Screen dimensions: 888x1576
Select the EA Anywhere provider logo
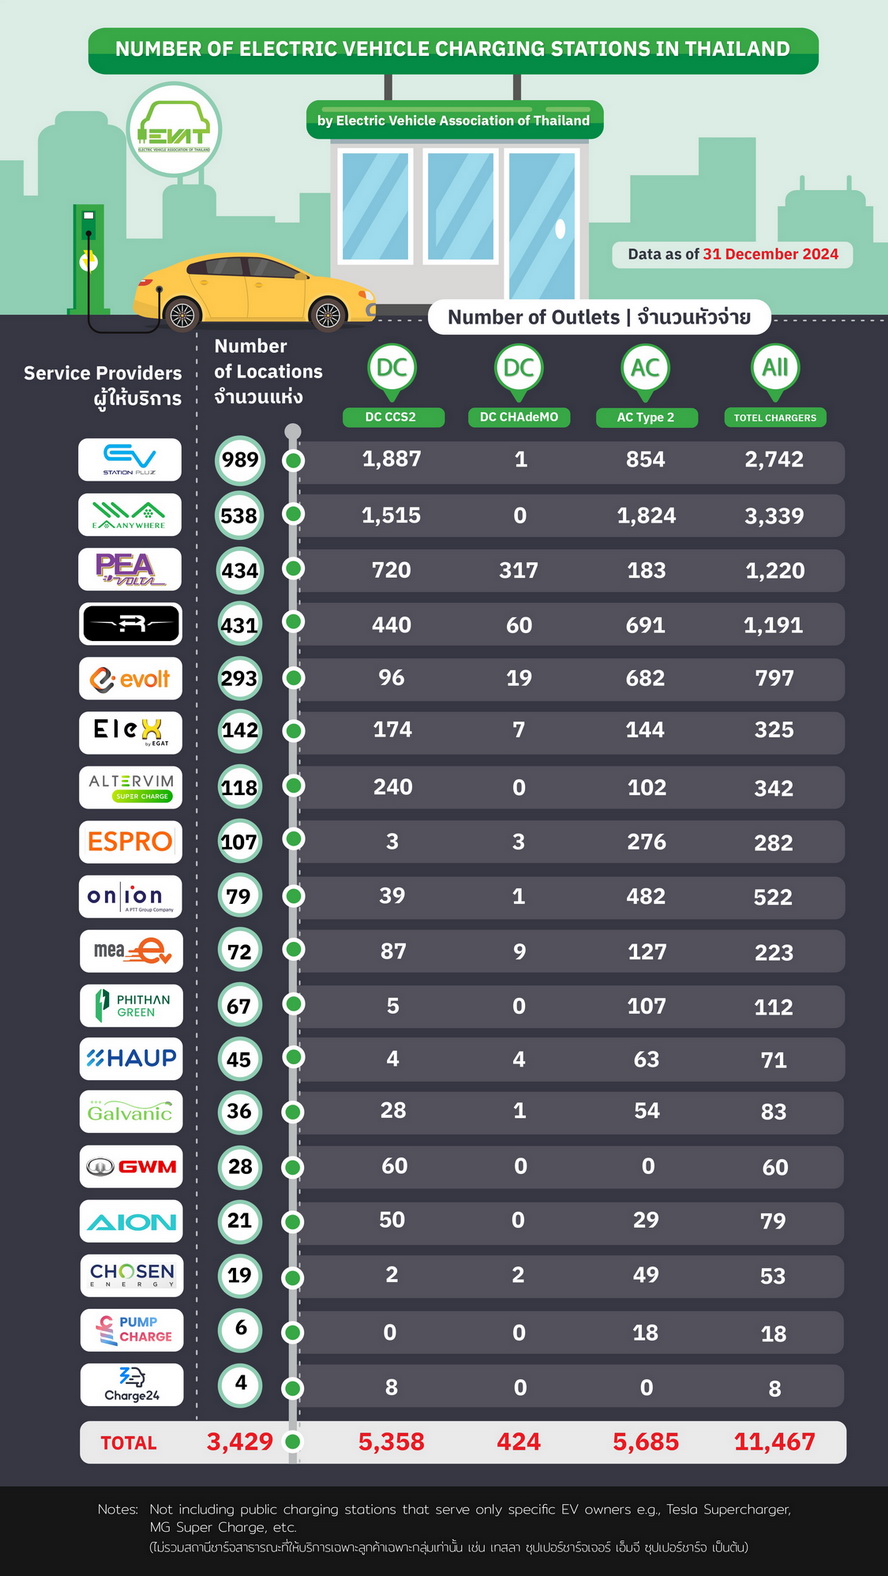coord(130,515)
